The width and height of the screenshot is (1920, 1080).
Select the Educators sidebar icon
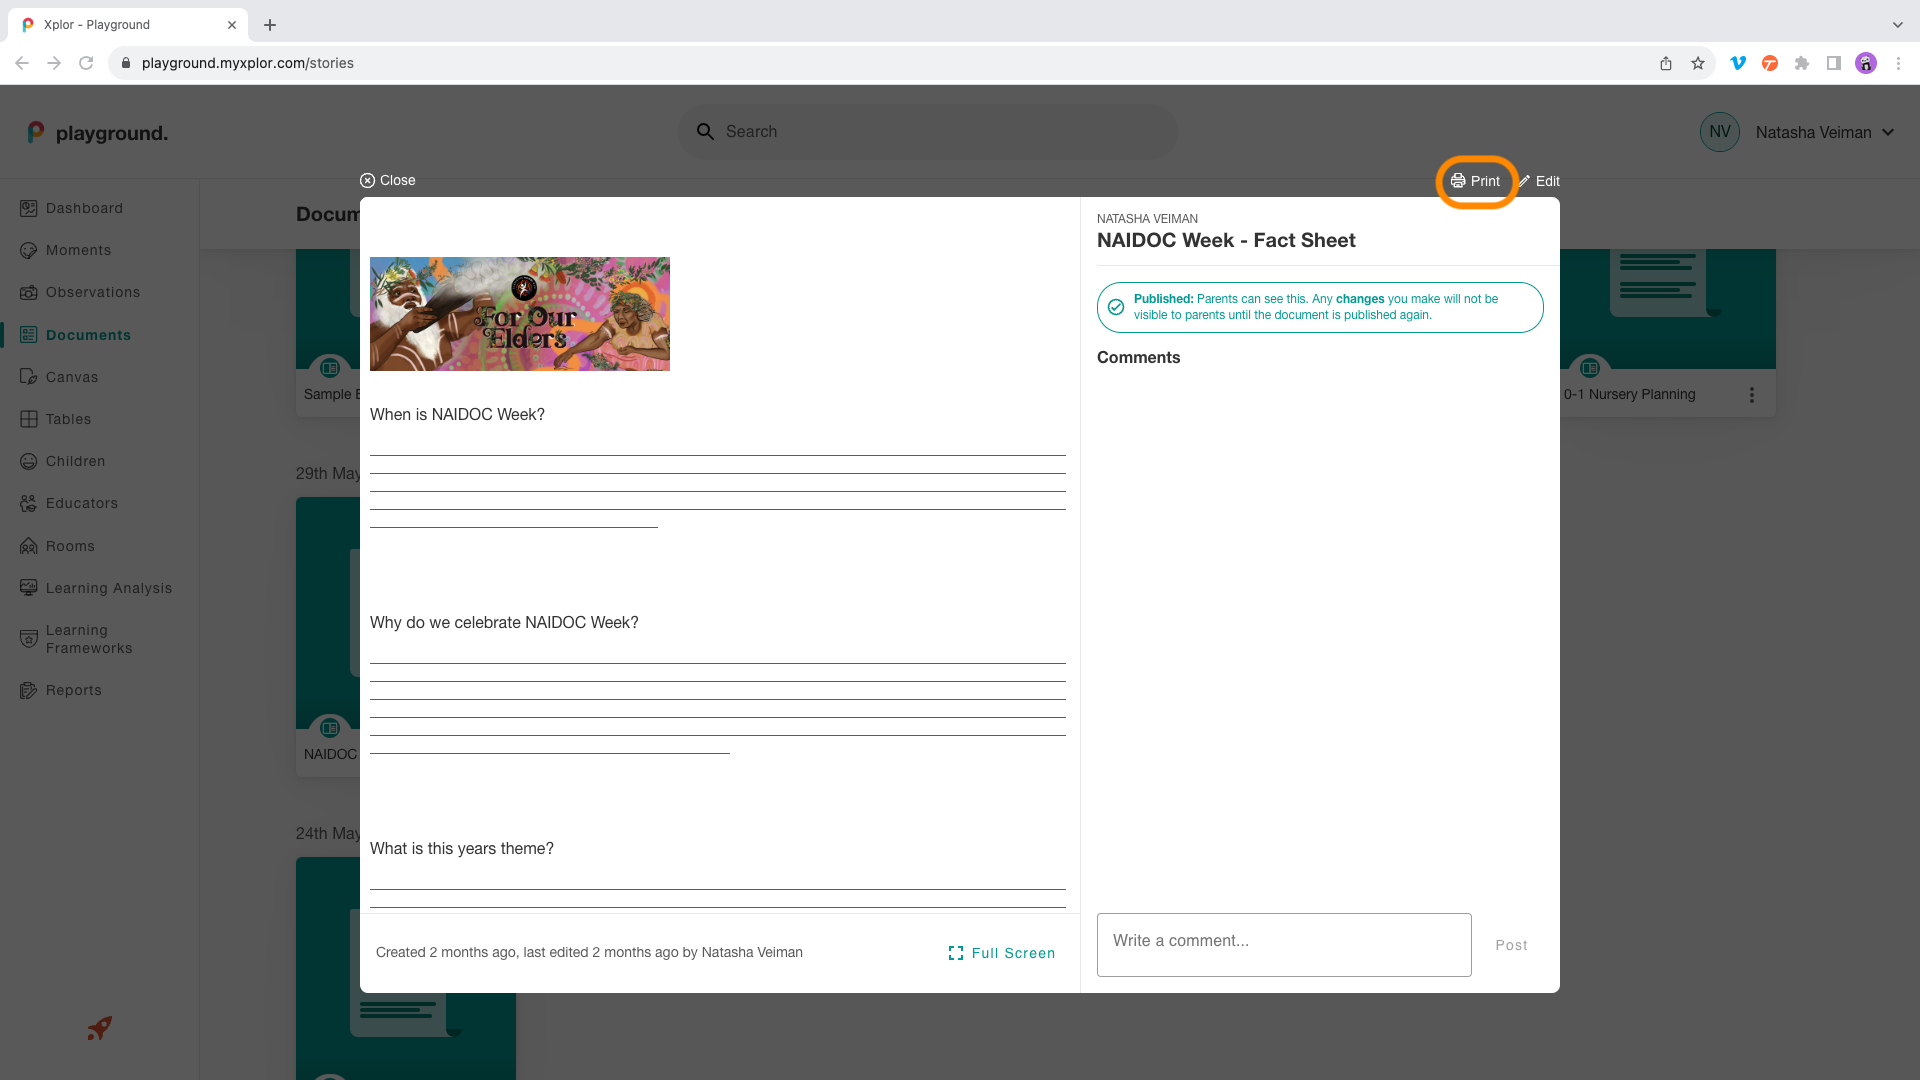tap(28, 503)
